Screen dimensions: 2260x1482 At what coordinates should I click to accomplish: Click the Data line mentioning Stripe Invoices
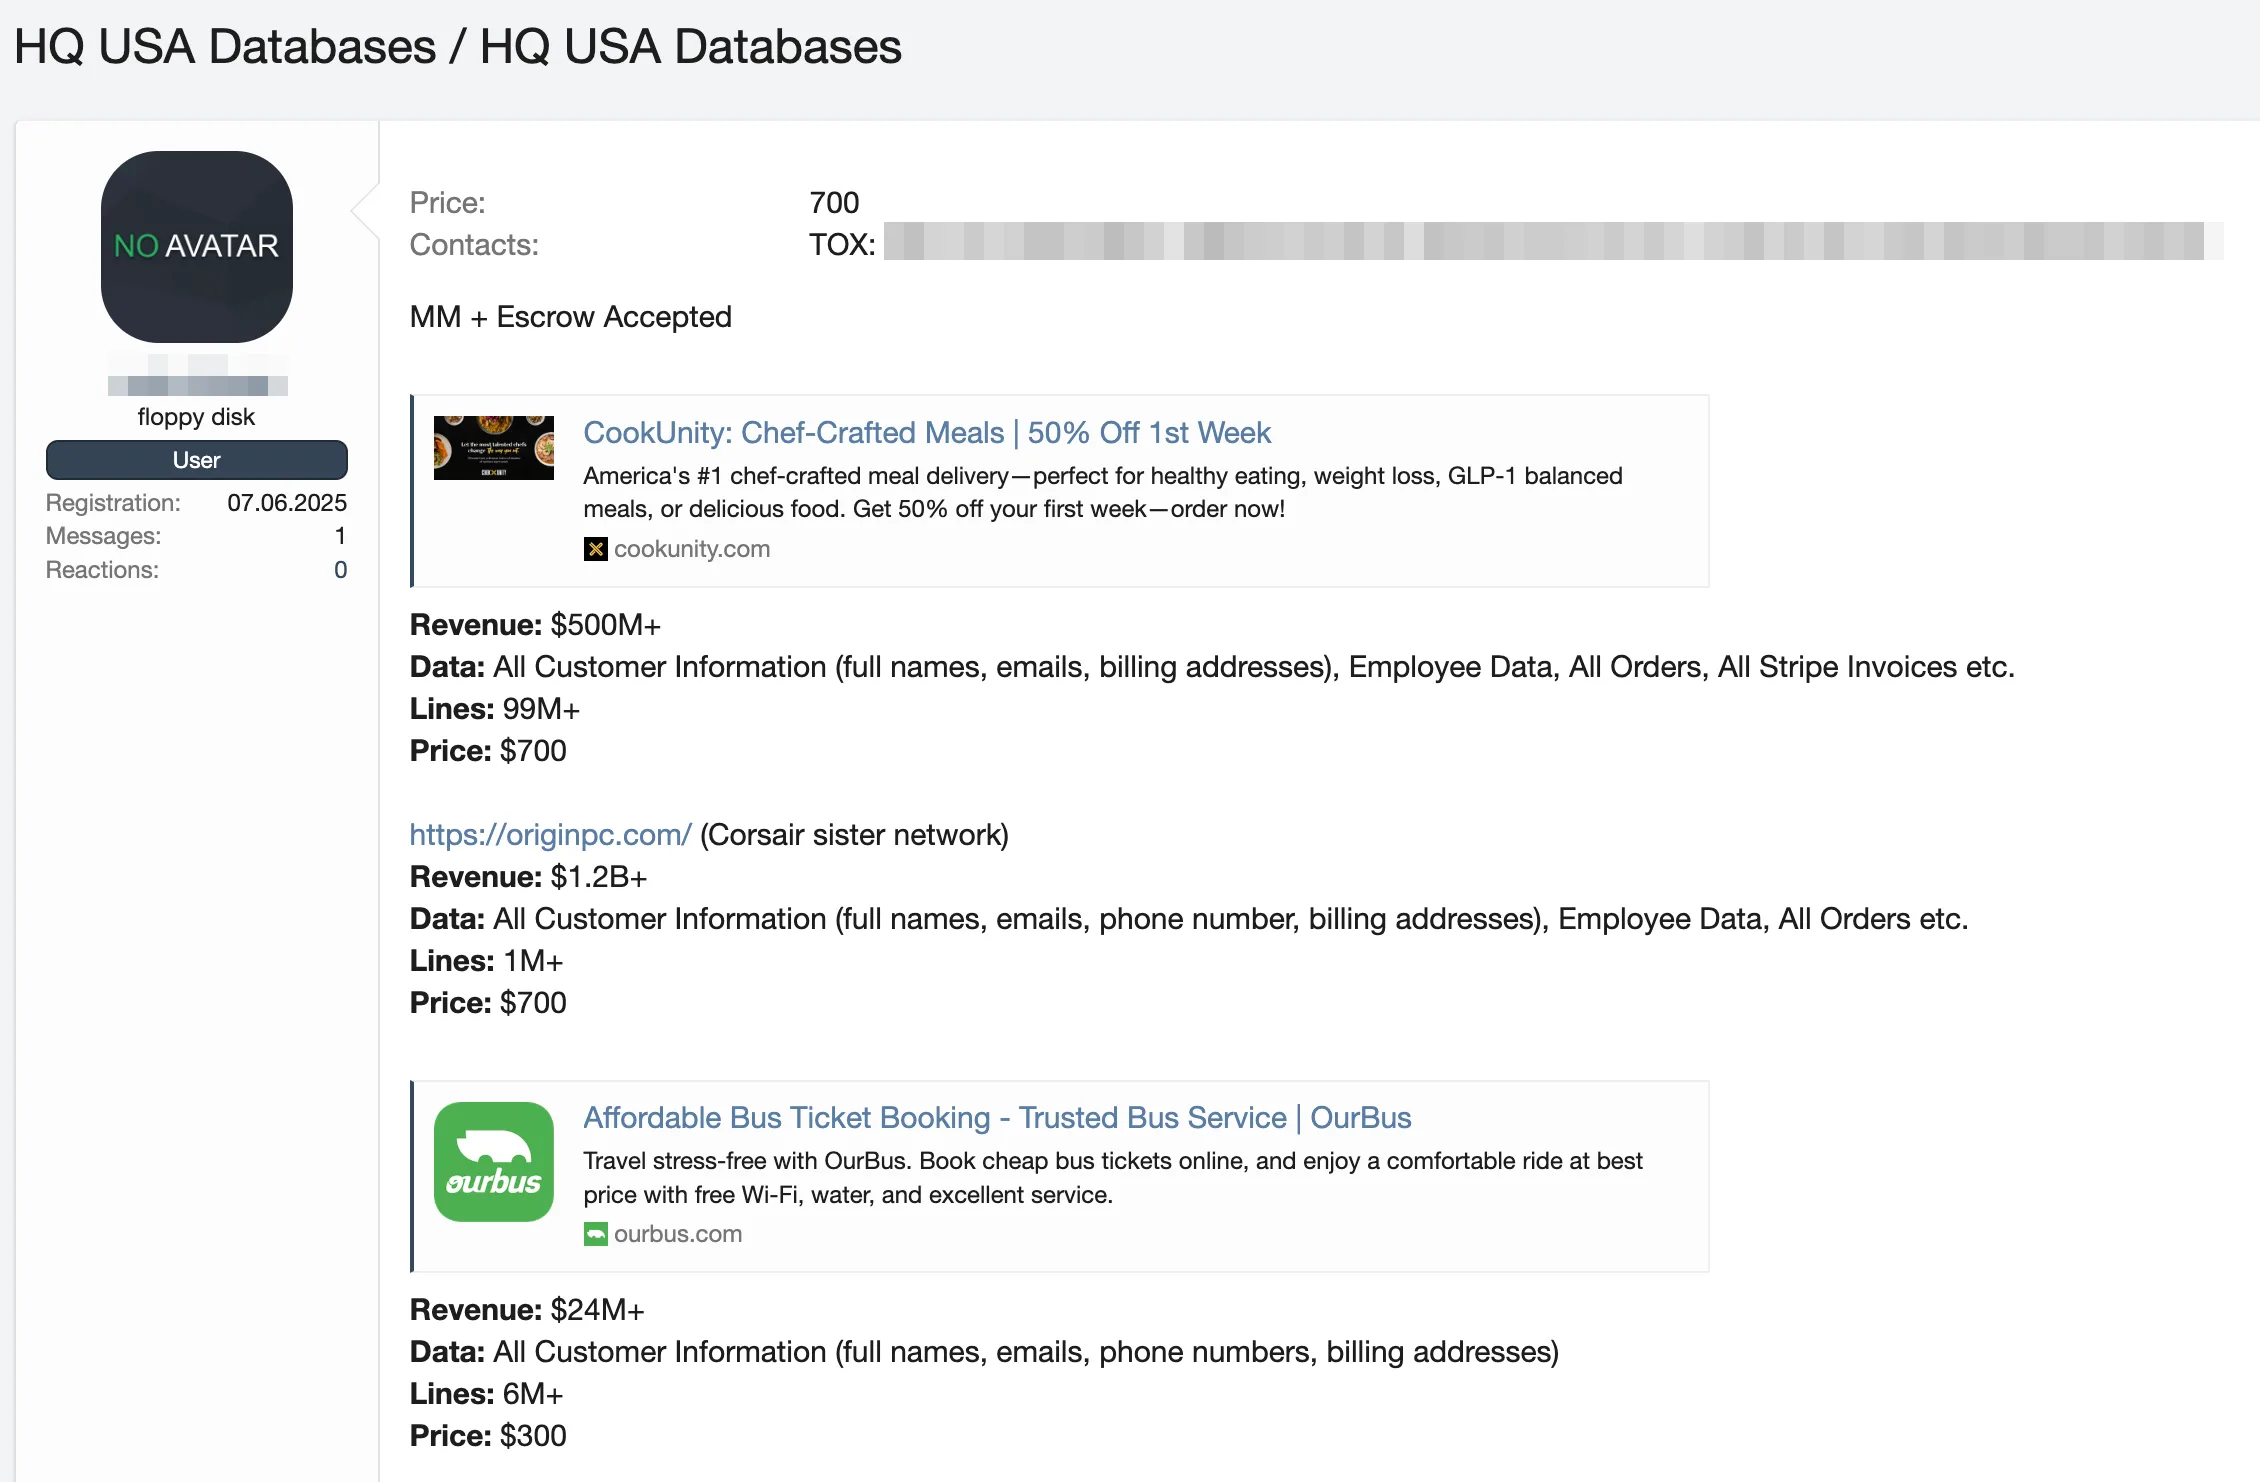[x=1212, y=667]
